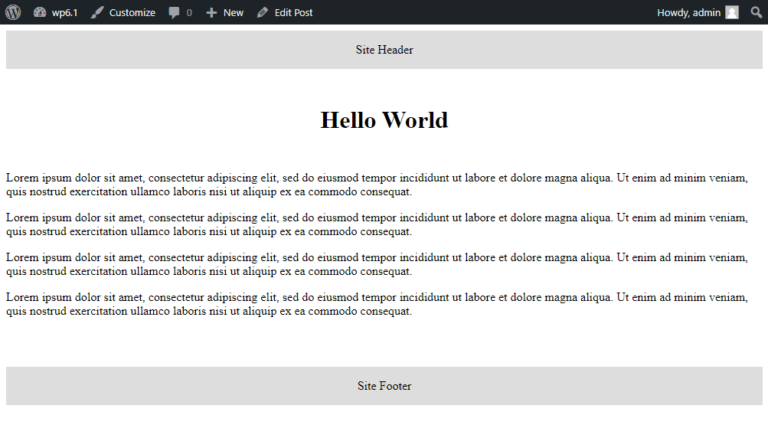Open the Customize link in admin bar

[x=132, y=12]
